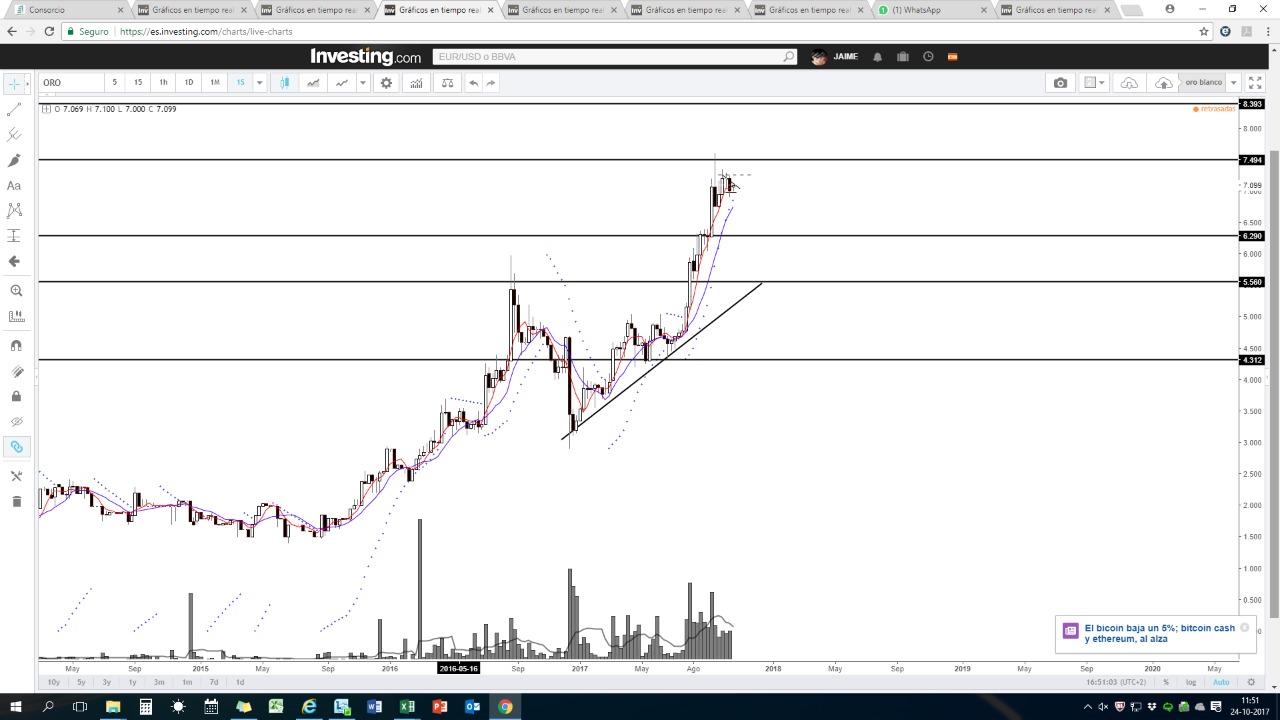The height and width of the screenshot is (720, 1280).
Task: Open the drawing tools properties icon
Action: (x=15, y=476)
